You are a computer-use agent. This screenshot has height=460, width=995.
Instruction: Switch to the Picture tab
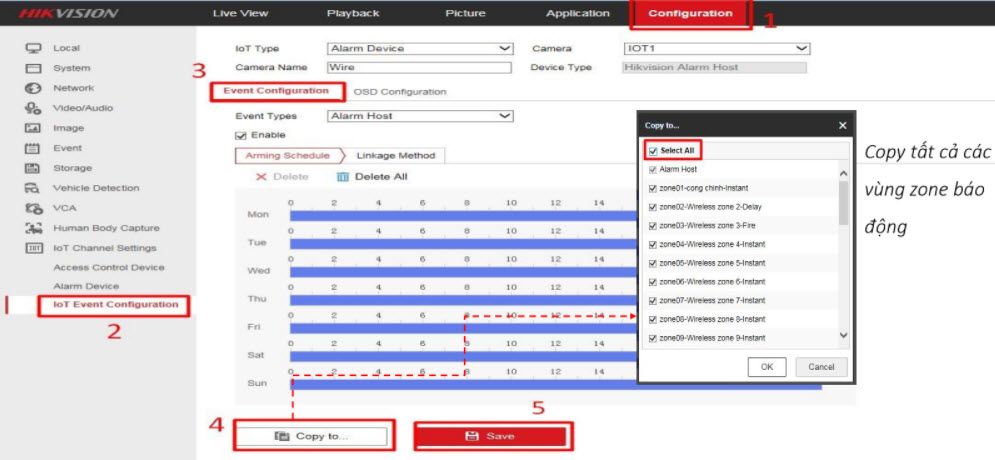[465, 13]
